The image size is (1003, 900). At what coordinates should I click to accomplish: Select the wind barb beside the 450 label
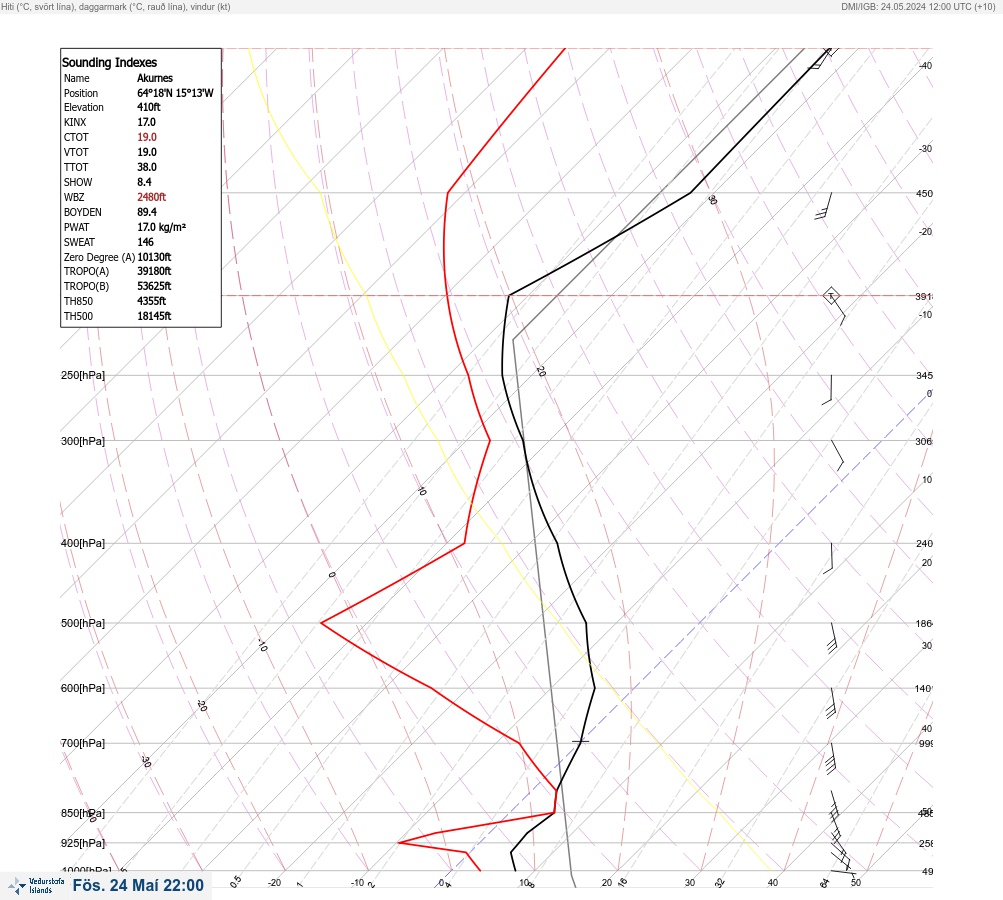click(823, 206)
